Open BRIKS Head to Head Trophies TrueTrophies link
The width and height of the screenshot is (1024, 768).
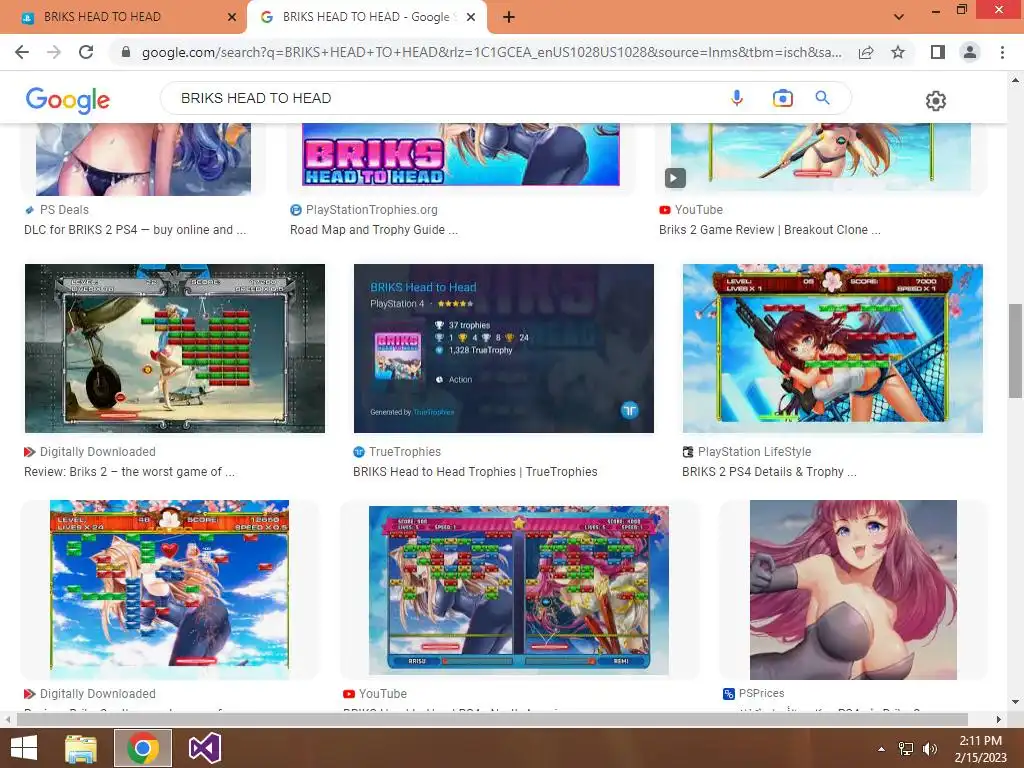point(475,472)
